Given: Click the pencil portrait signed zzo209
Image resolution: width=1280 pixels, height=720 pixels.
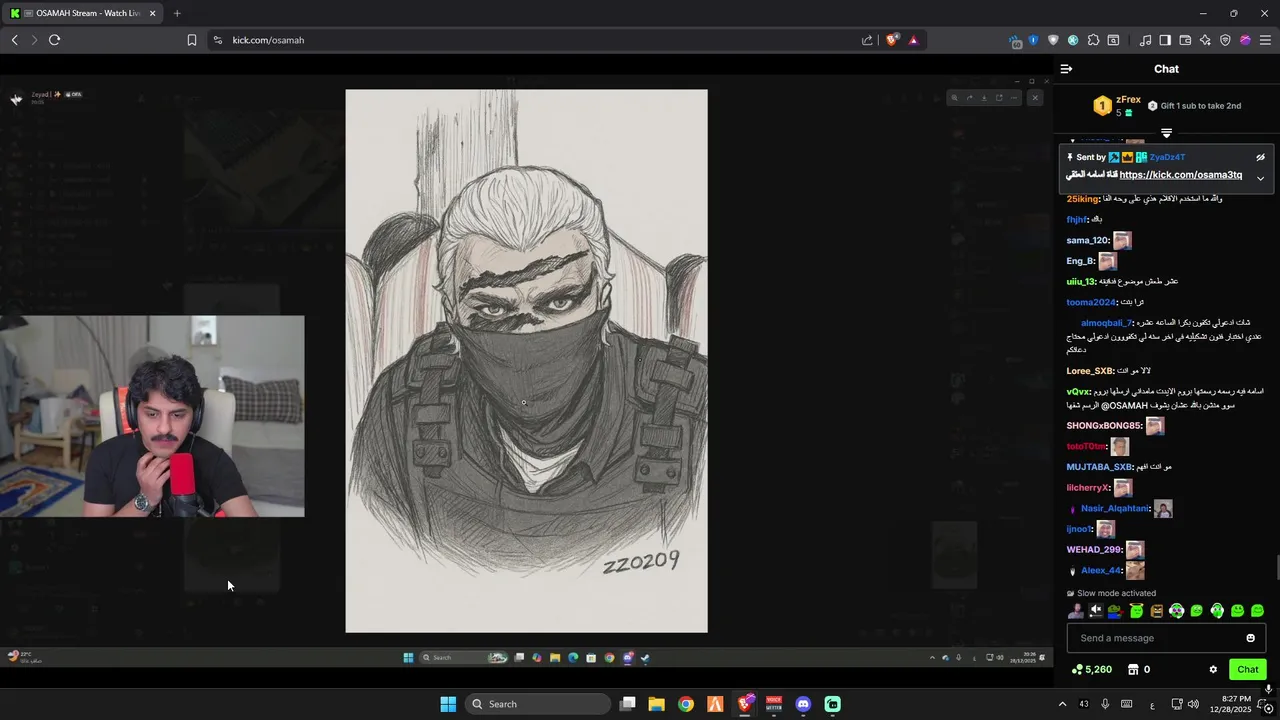Looking at the screenshot, I should 526,361.
